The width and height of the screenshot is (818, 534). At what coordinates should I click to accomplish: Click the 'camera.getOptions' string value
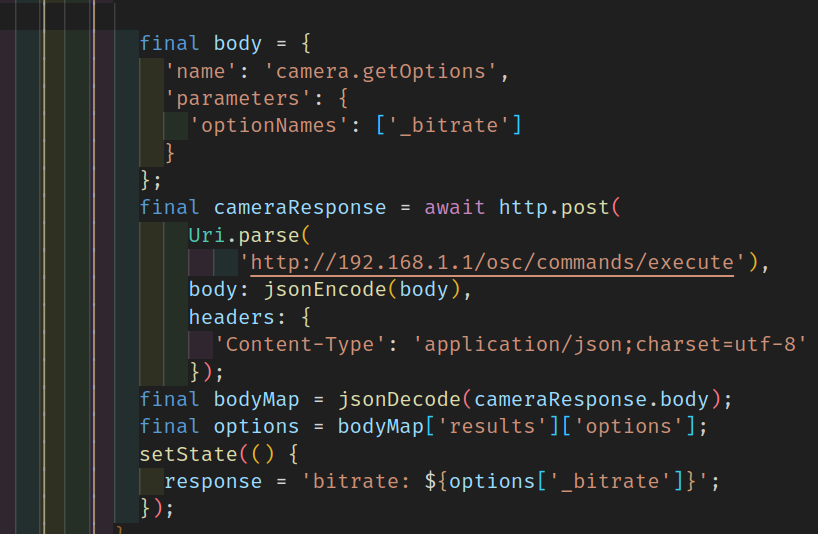[x=380, y=71]
